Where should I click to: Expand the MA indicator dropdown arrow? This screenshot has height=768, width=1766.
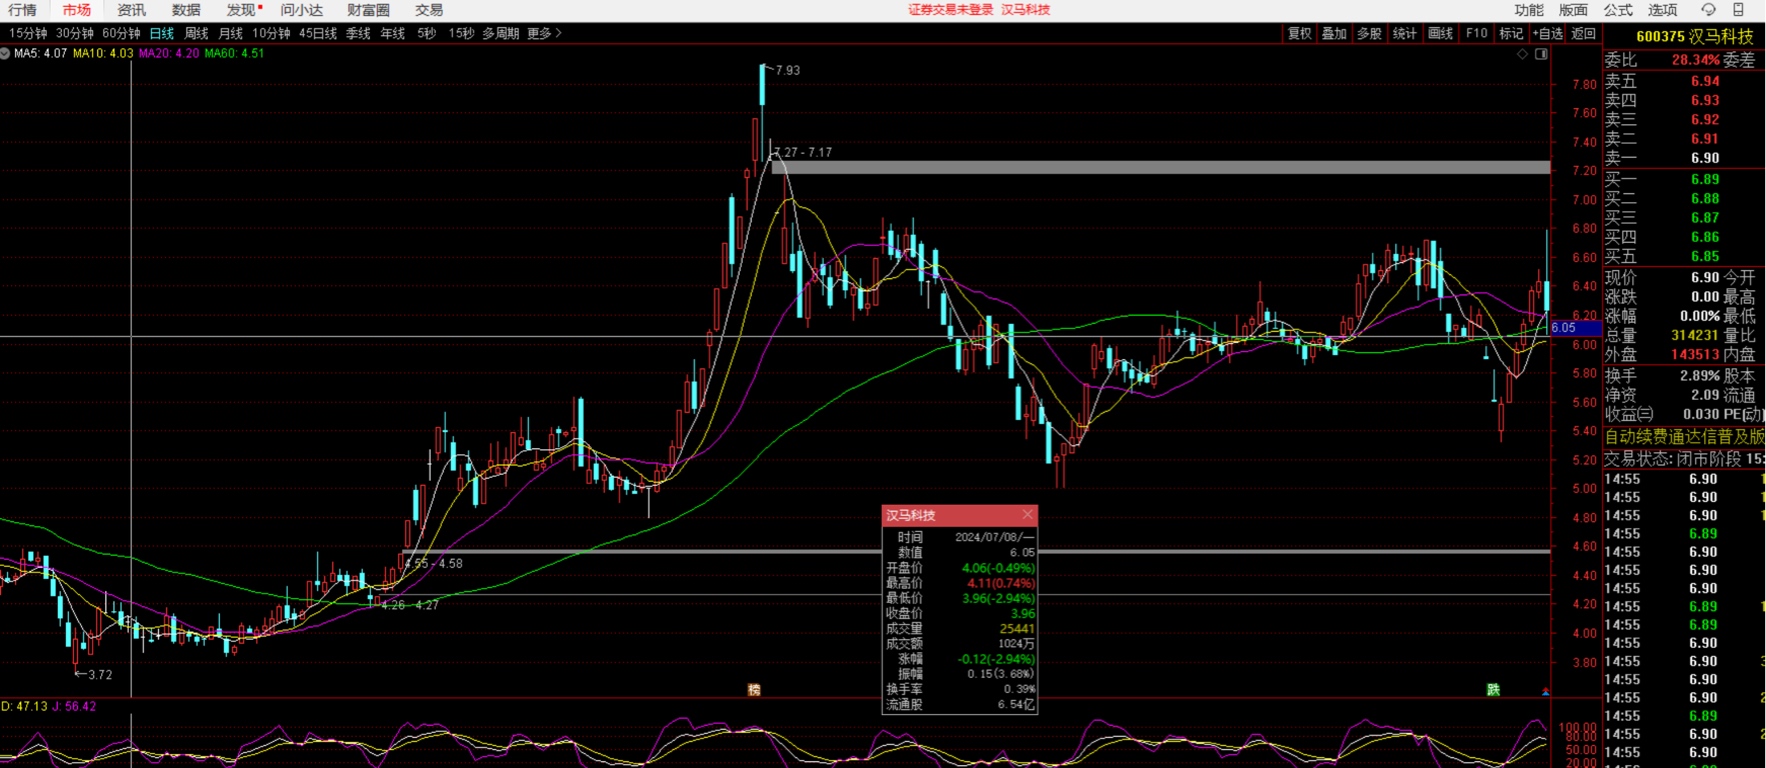(5, 53)
